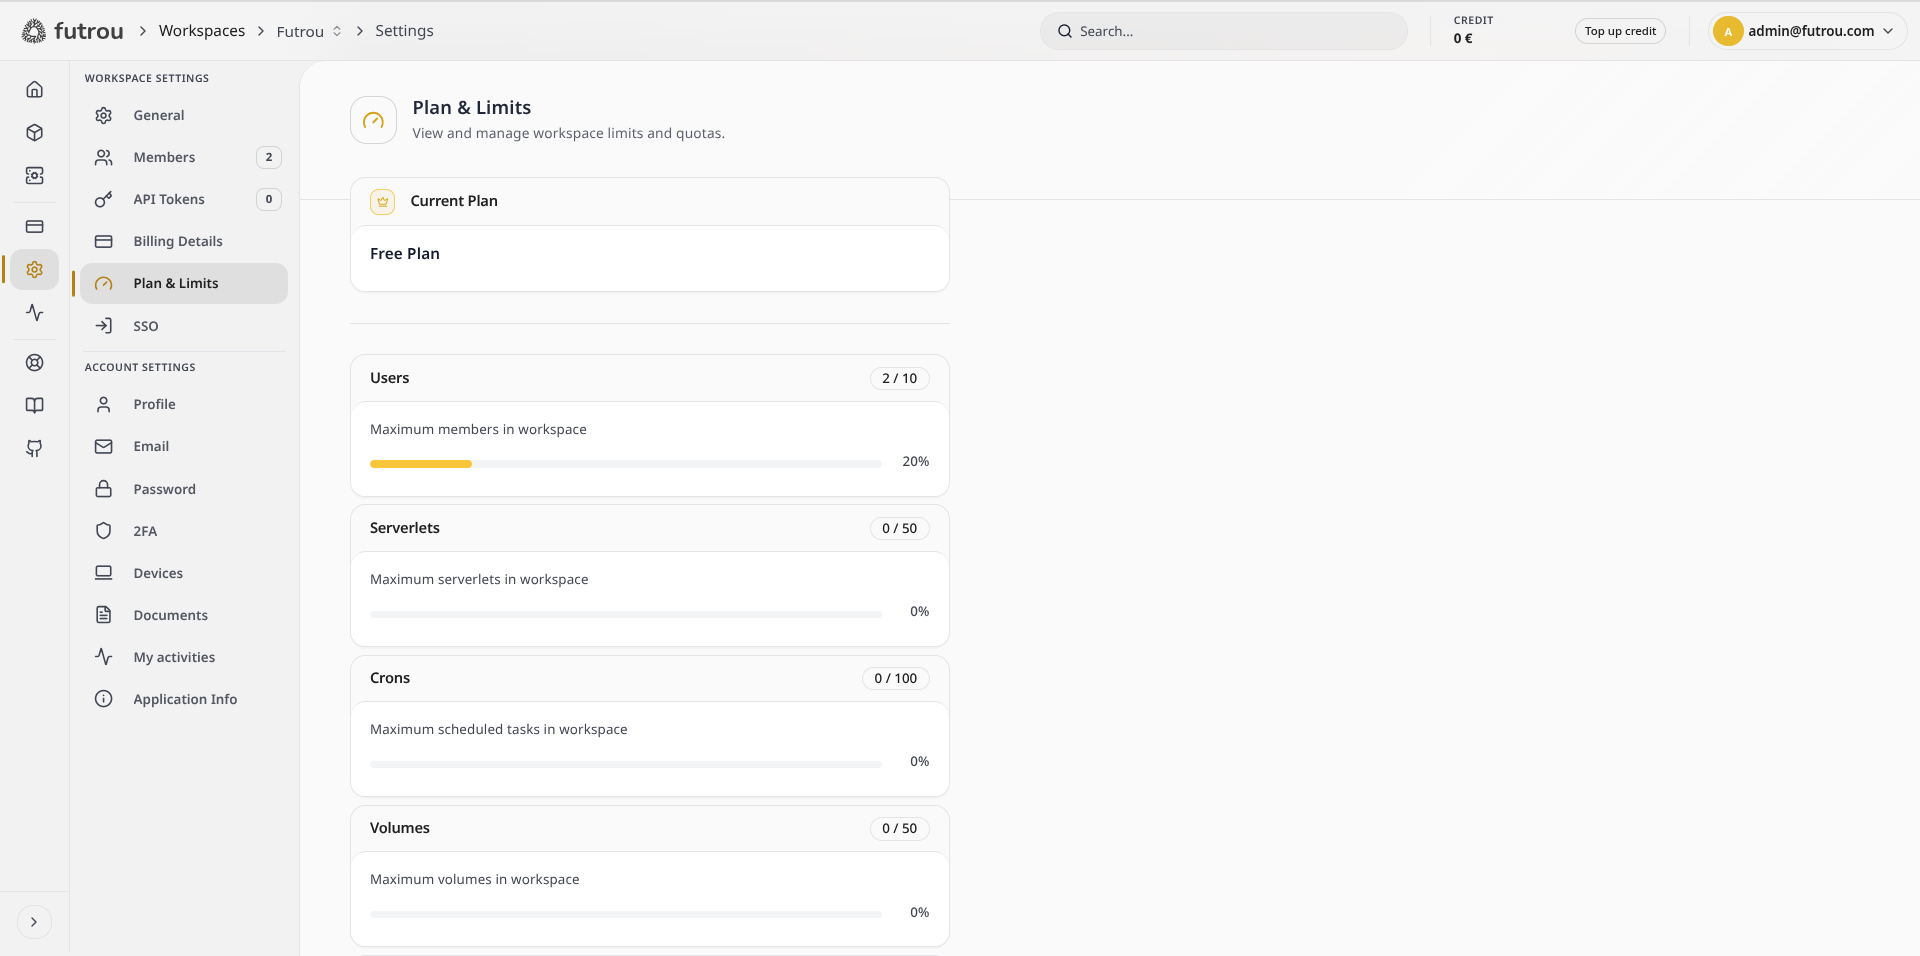
Task: Go to Members settings
Action: tap(184, 157)
